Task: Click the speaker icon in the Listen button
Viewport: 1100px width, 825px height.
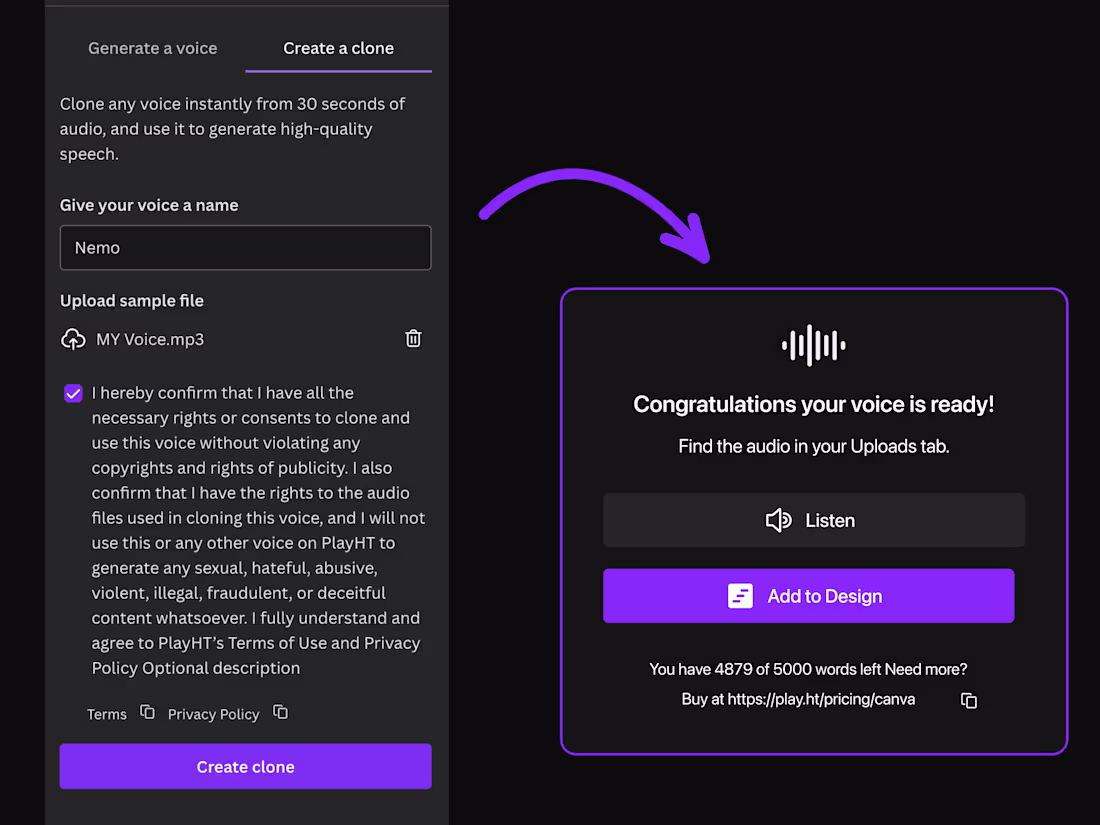Action: click(x=779, y=521)
